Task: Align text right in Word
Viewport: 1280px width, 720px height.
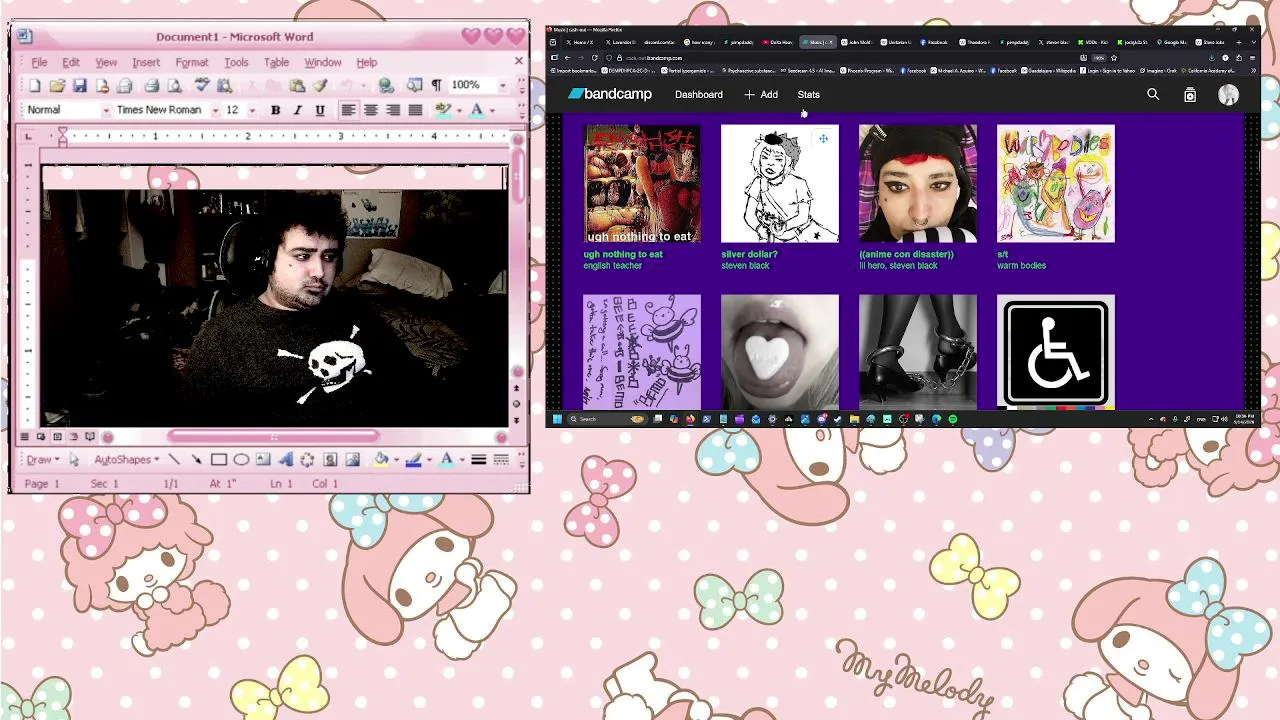Action: pyautogui.click(x=393, y=110)
